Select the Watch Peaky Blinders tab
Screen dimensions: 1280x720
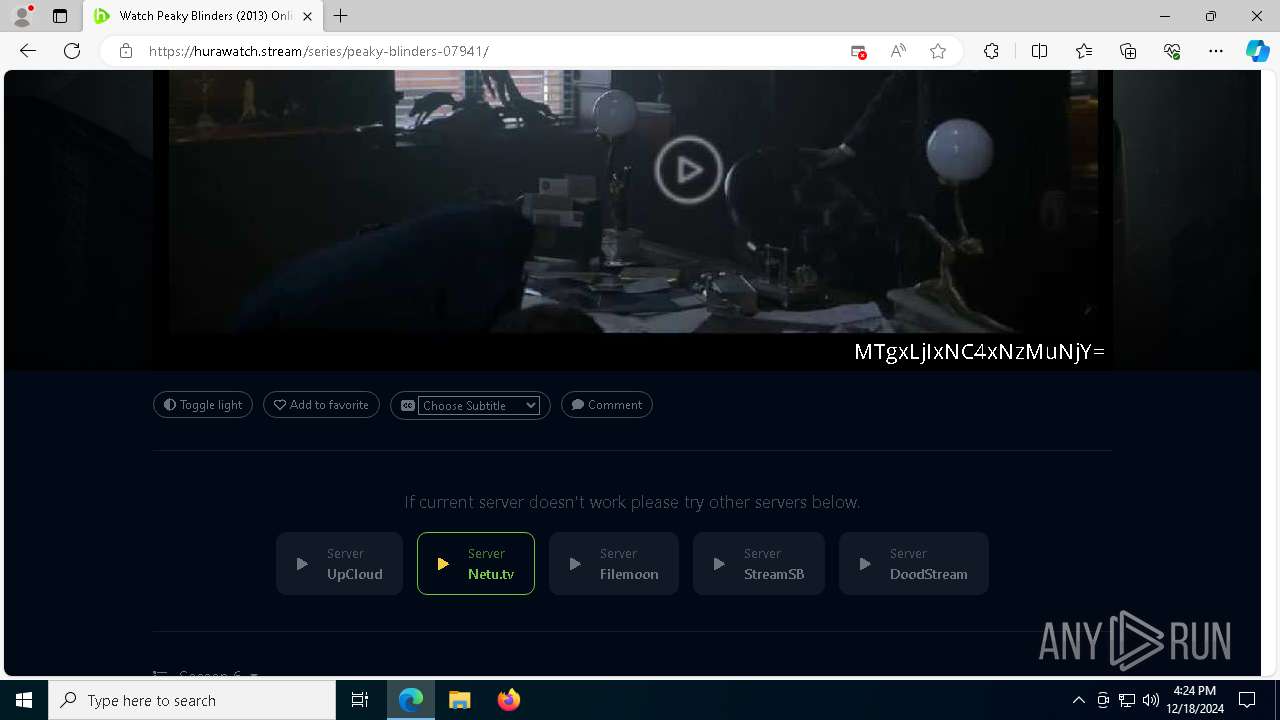[203, 16]
